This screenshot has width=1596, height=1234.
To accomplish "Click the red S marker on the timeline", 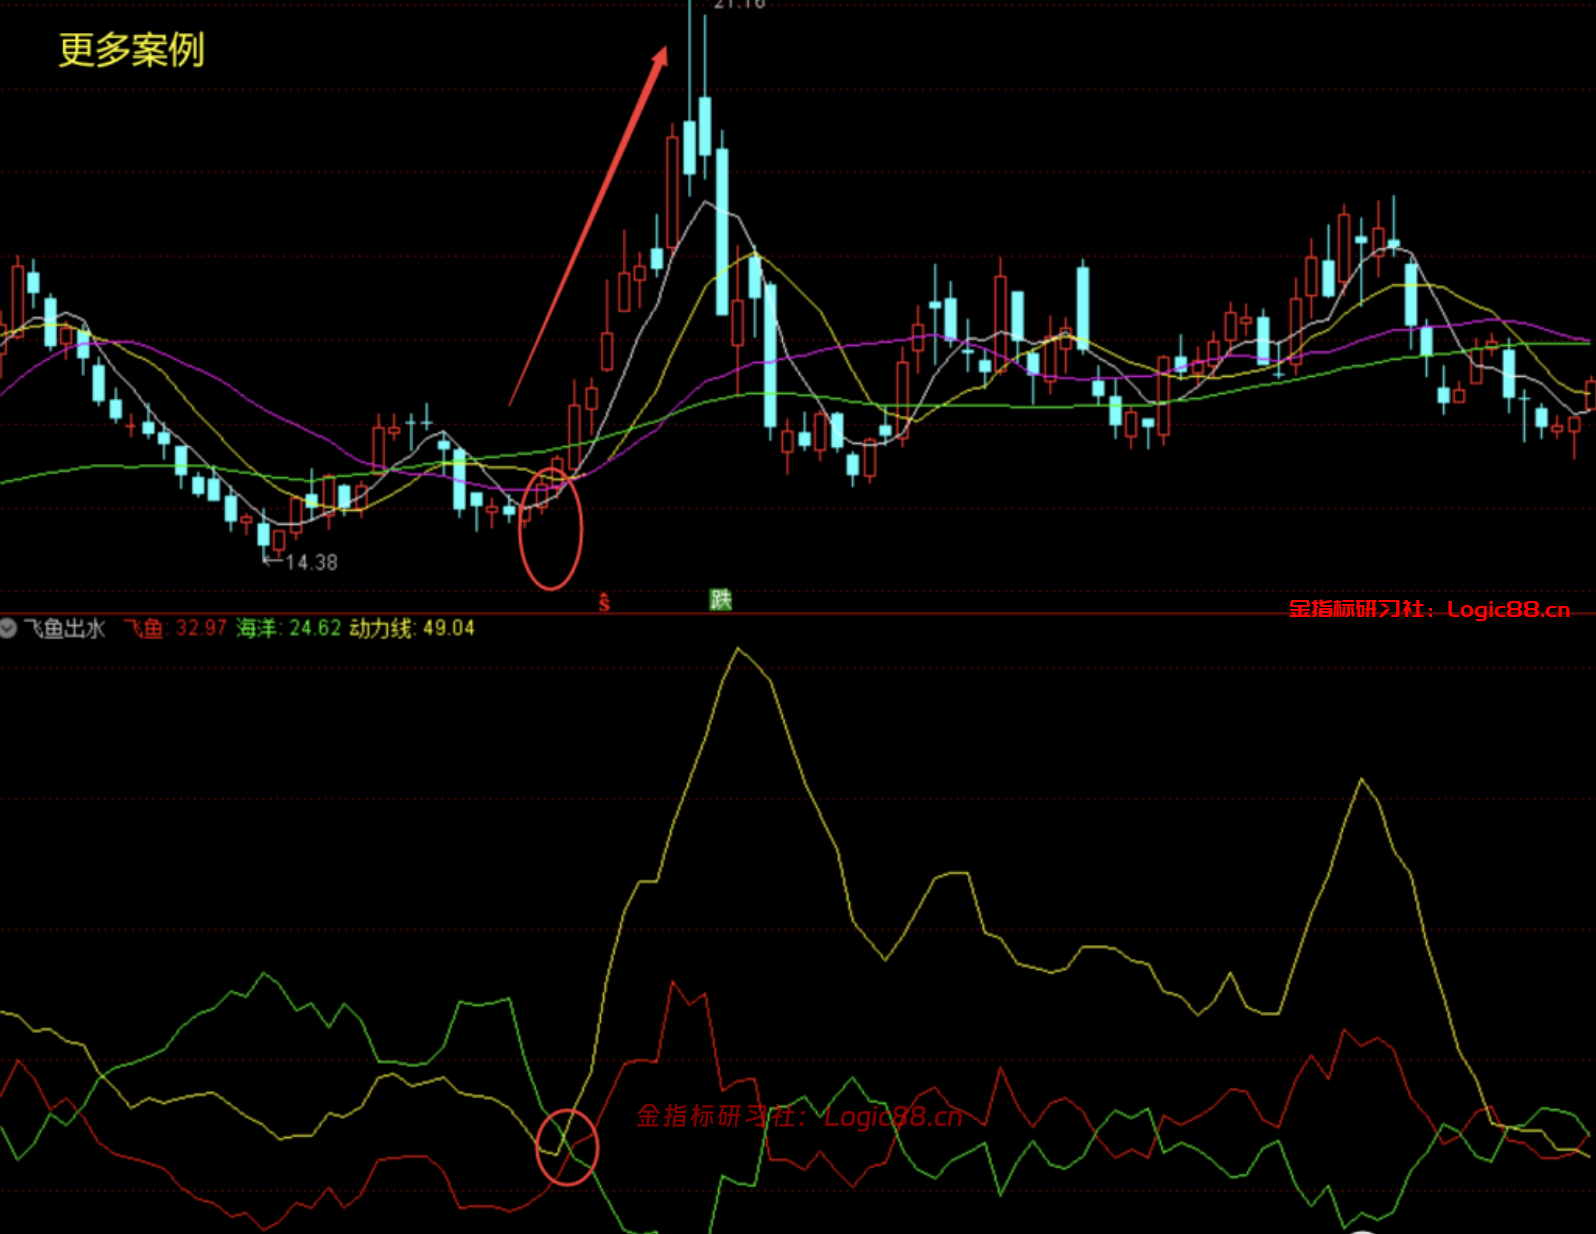I will (604, 601).
